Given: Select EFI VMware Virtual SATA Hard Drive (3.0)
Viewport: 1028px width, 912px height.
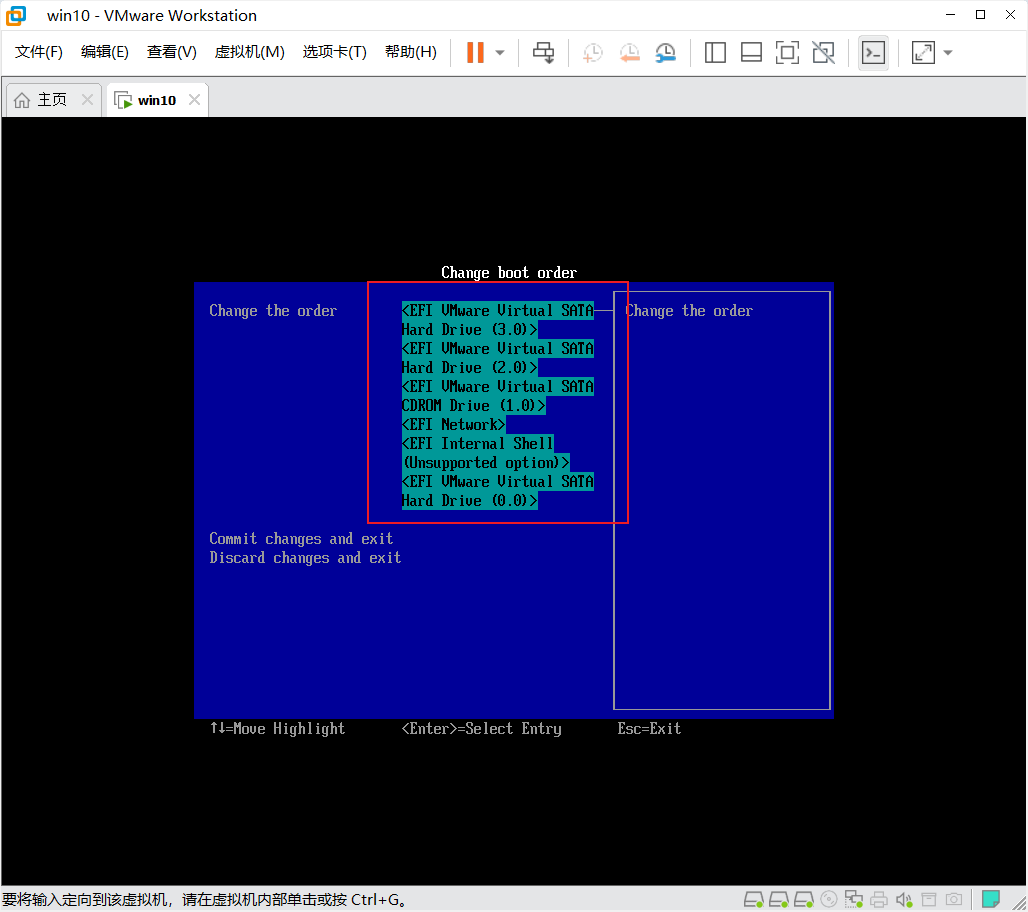Looking at the screenshot, I should 498,320.
